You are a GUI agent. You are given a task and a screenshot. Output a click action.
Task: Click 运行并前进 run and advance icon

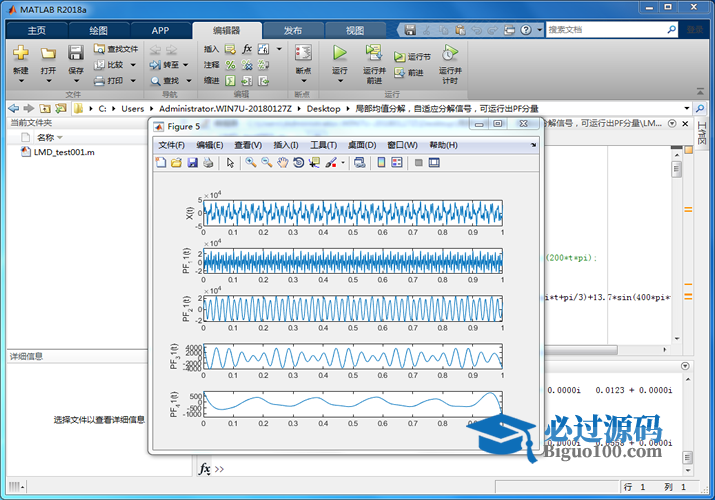(x=374, y=52)
